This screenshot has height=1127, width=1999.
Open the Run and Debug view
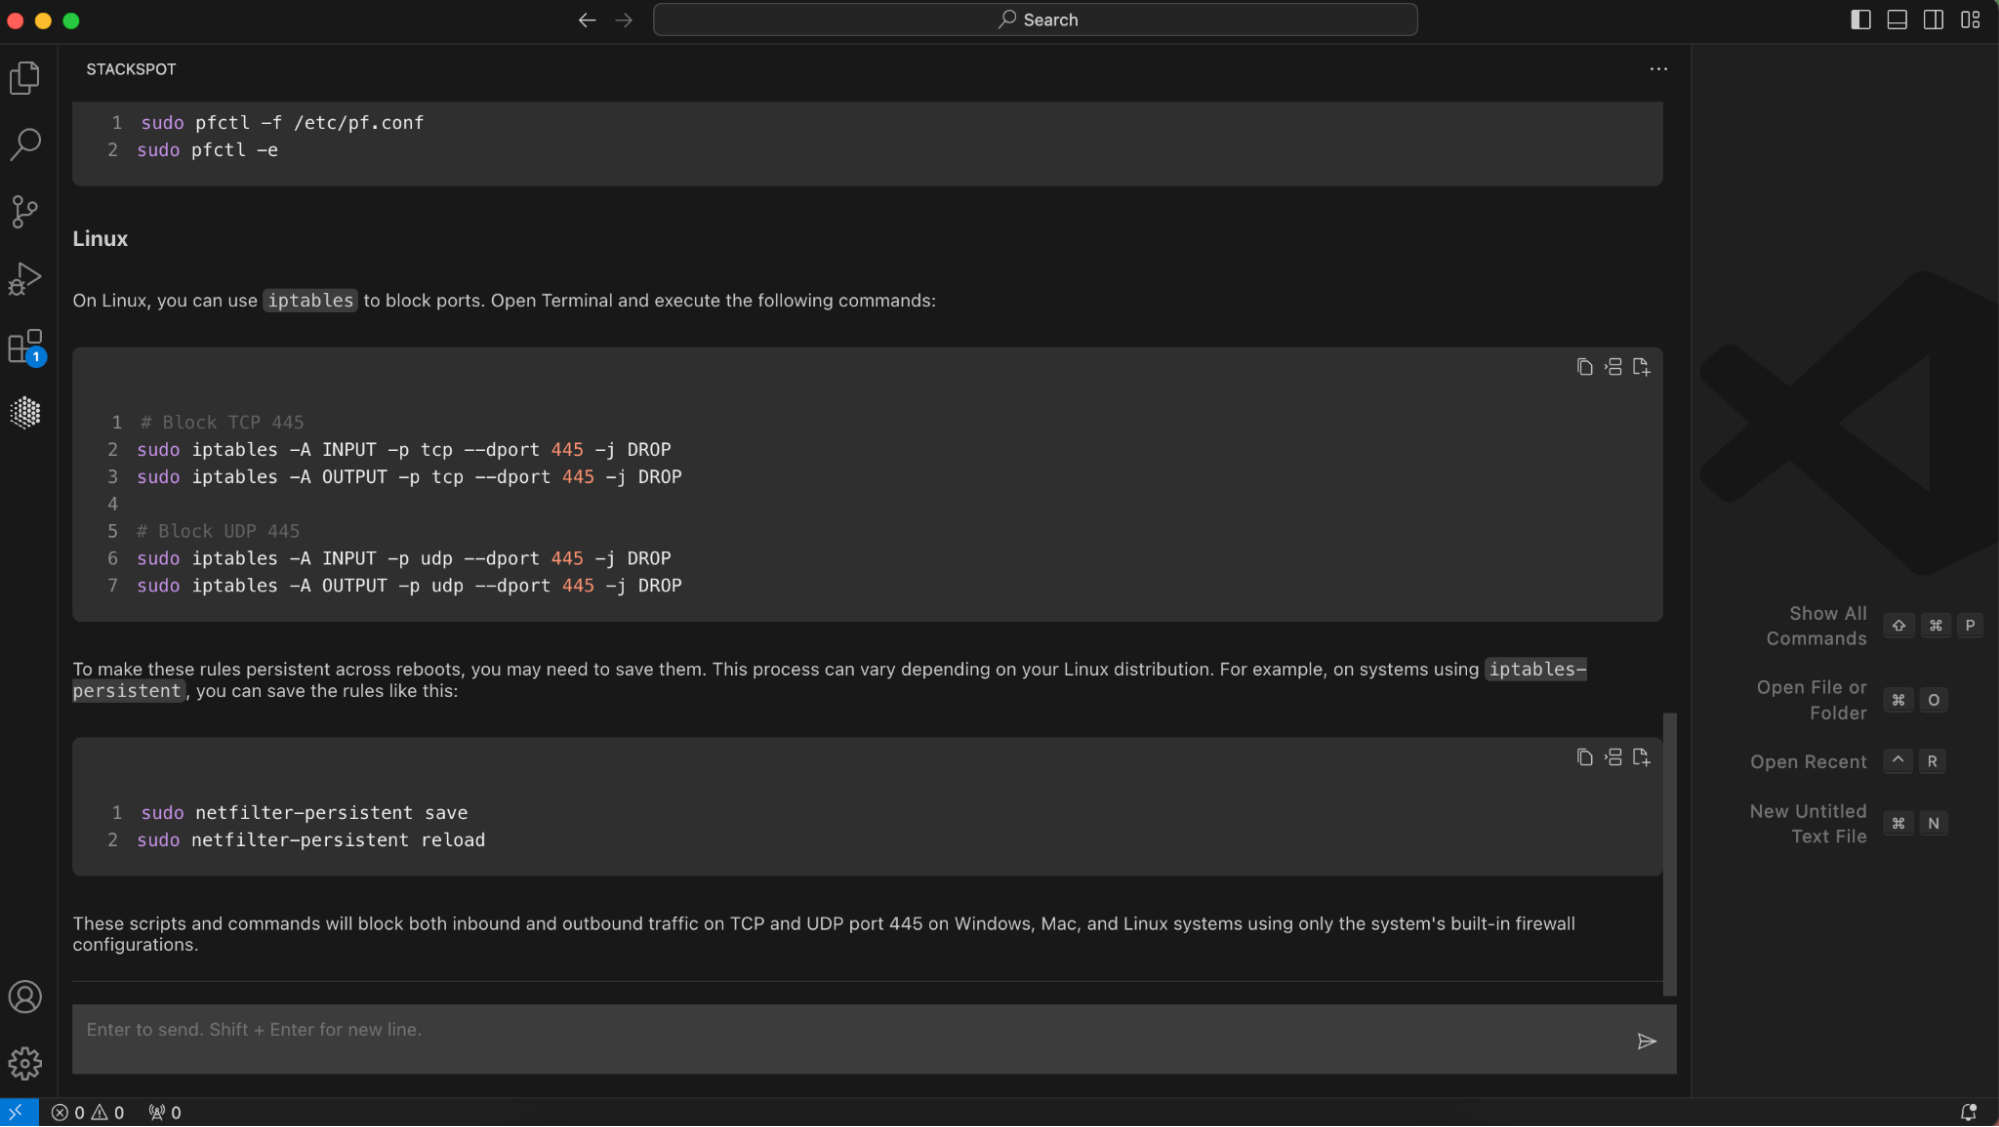(x=25, y=279)
